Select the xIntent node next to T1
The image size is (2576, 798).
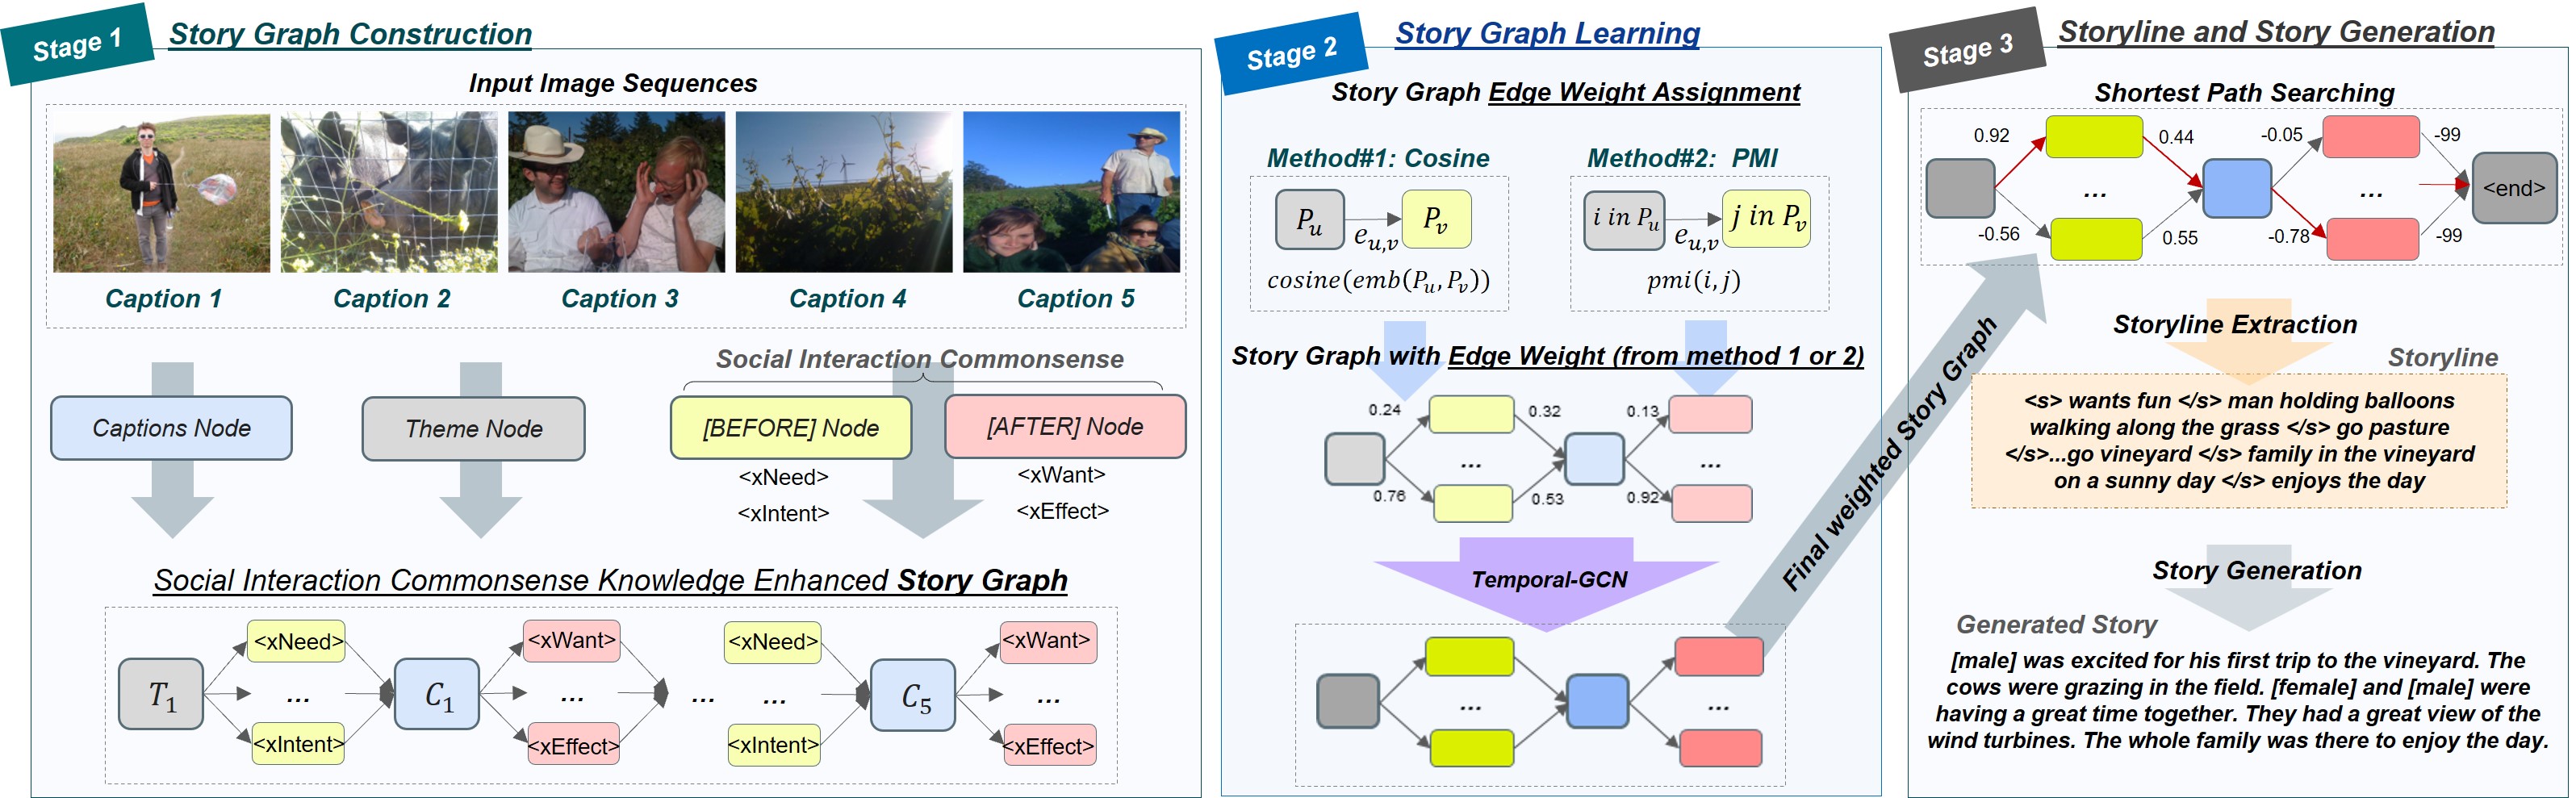(298, 744)
